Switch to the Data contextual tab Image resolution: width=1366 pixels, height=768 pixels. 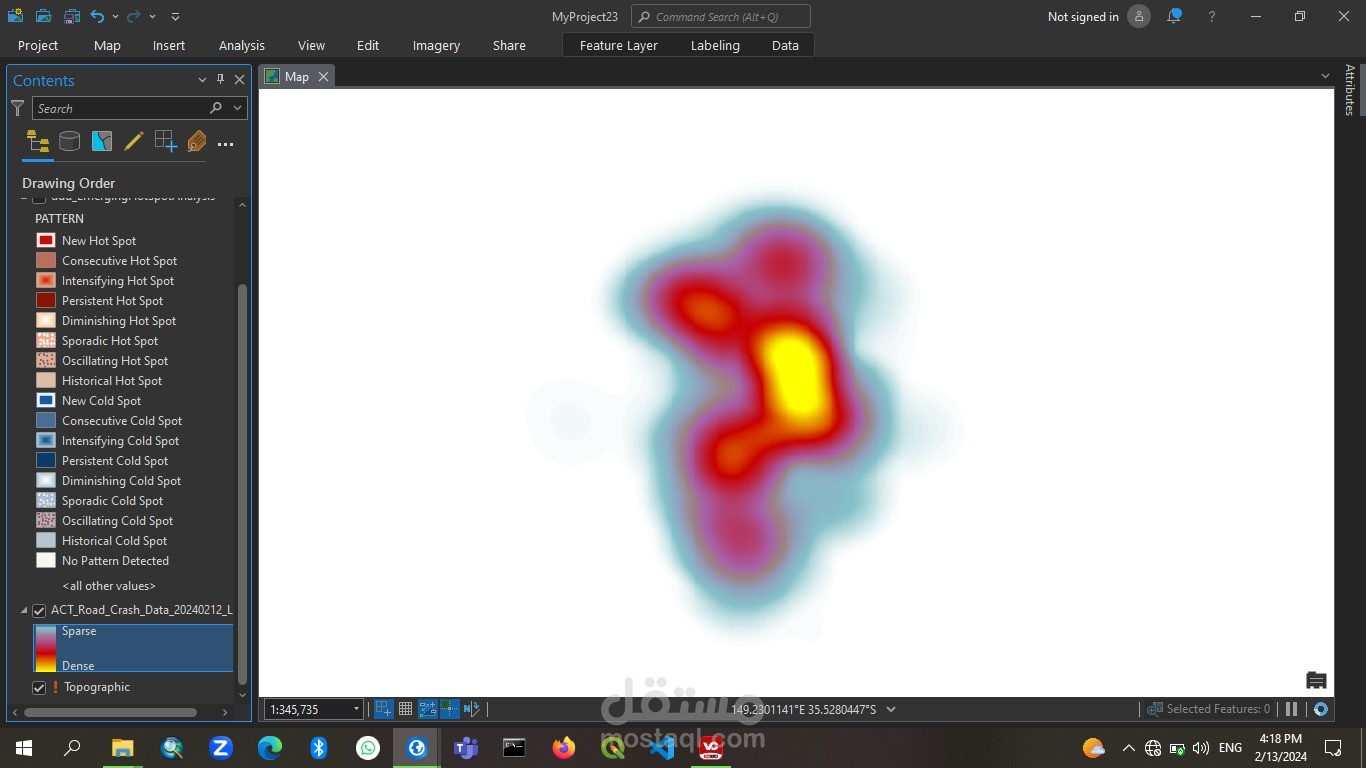pyautogui.click(x=785, y=45)
